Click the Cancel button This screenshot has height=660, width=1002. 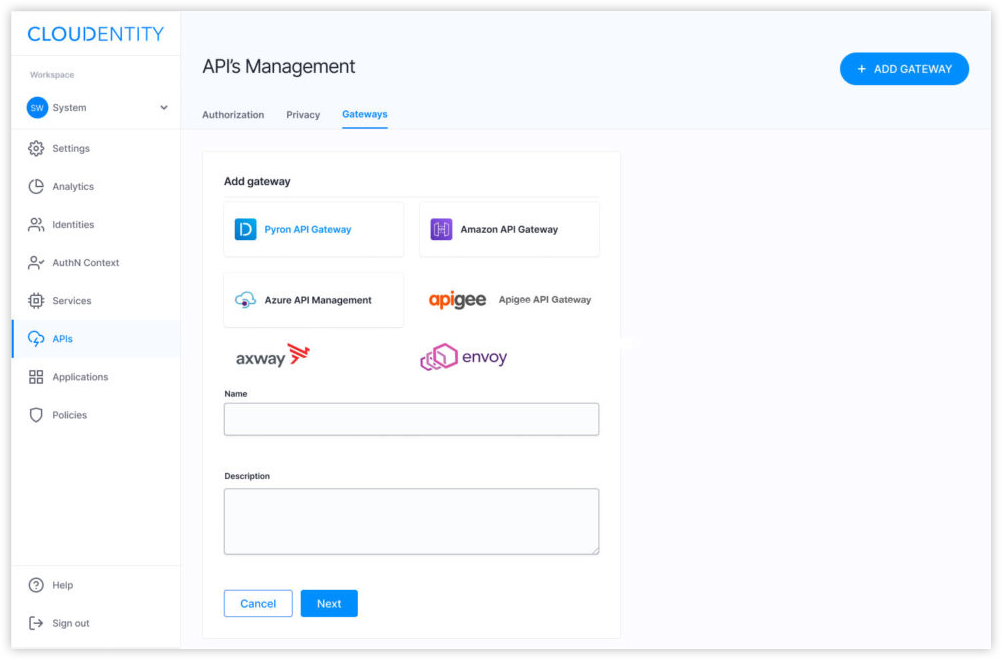click(258, 603)
